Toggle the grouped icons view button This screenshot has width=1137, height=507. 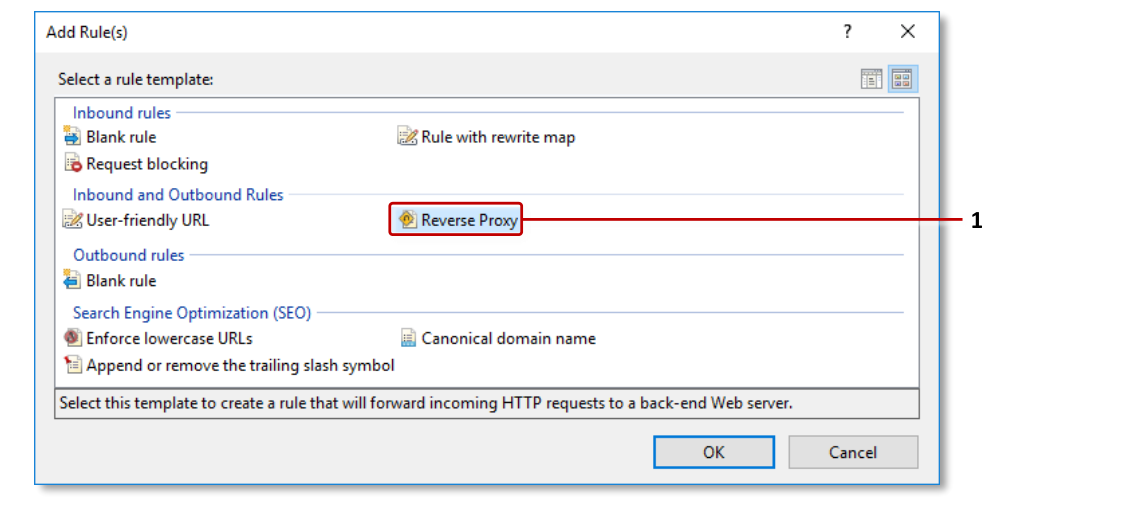coord(903,79)
